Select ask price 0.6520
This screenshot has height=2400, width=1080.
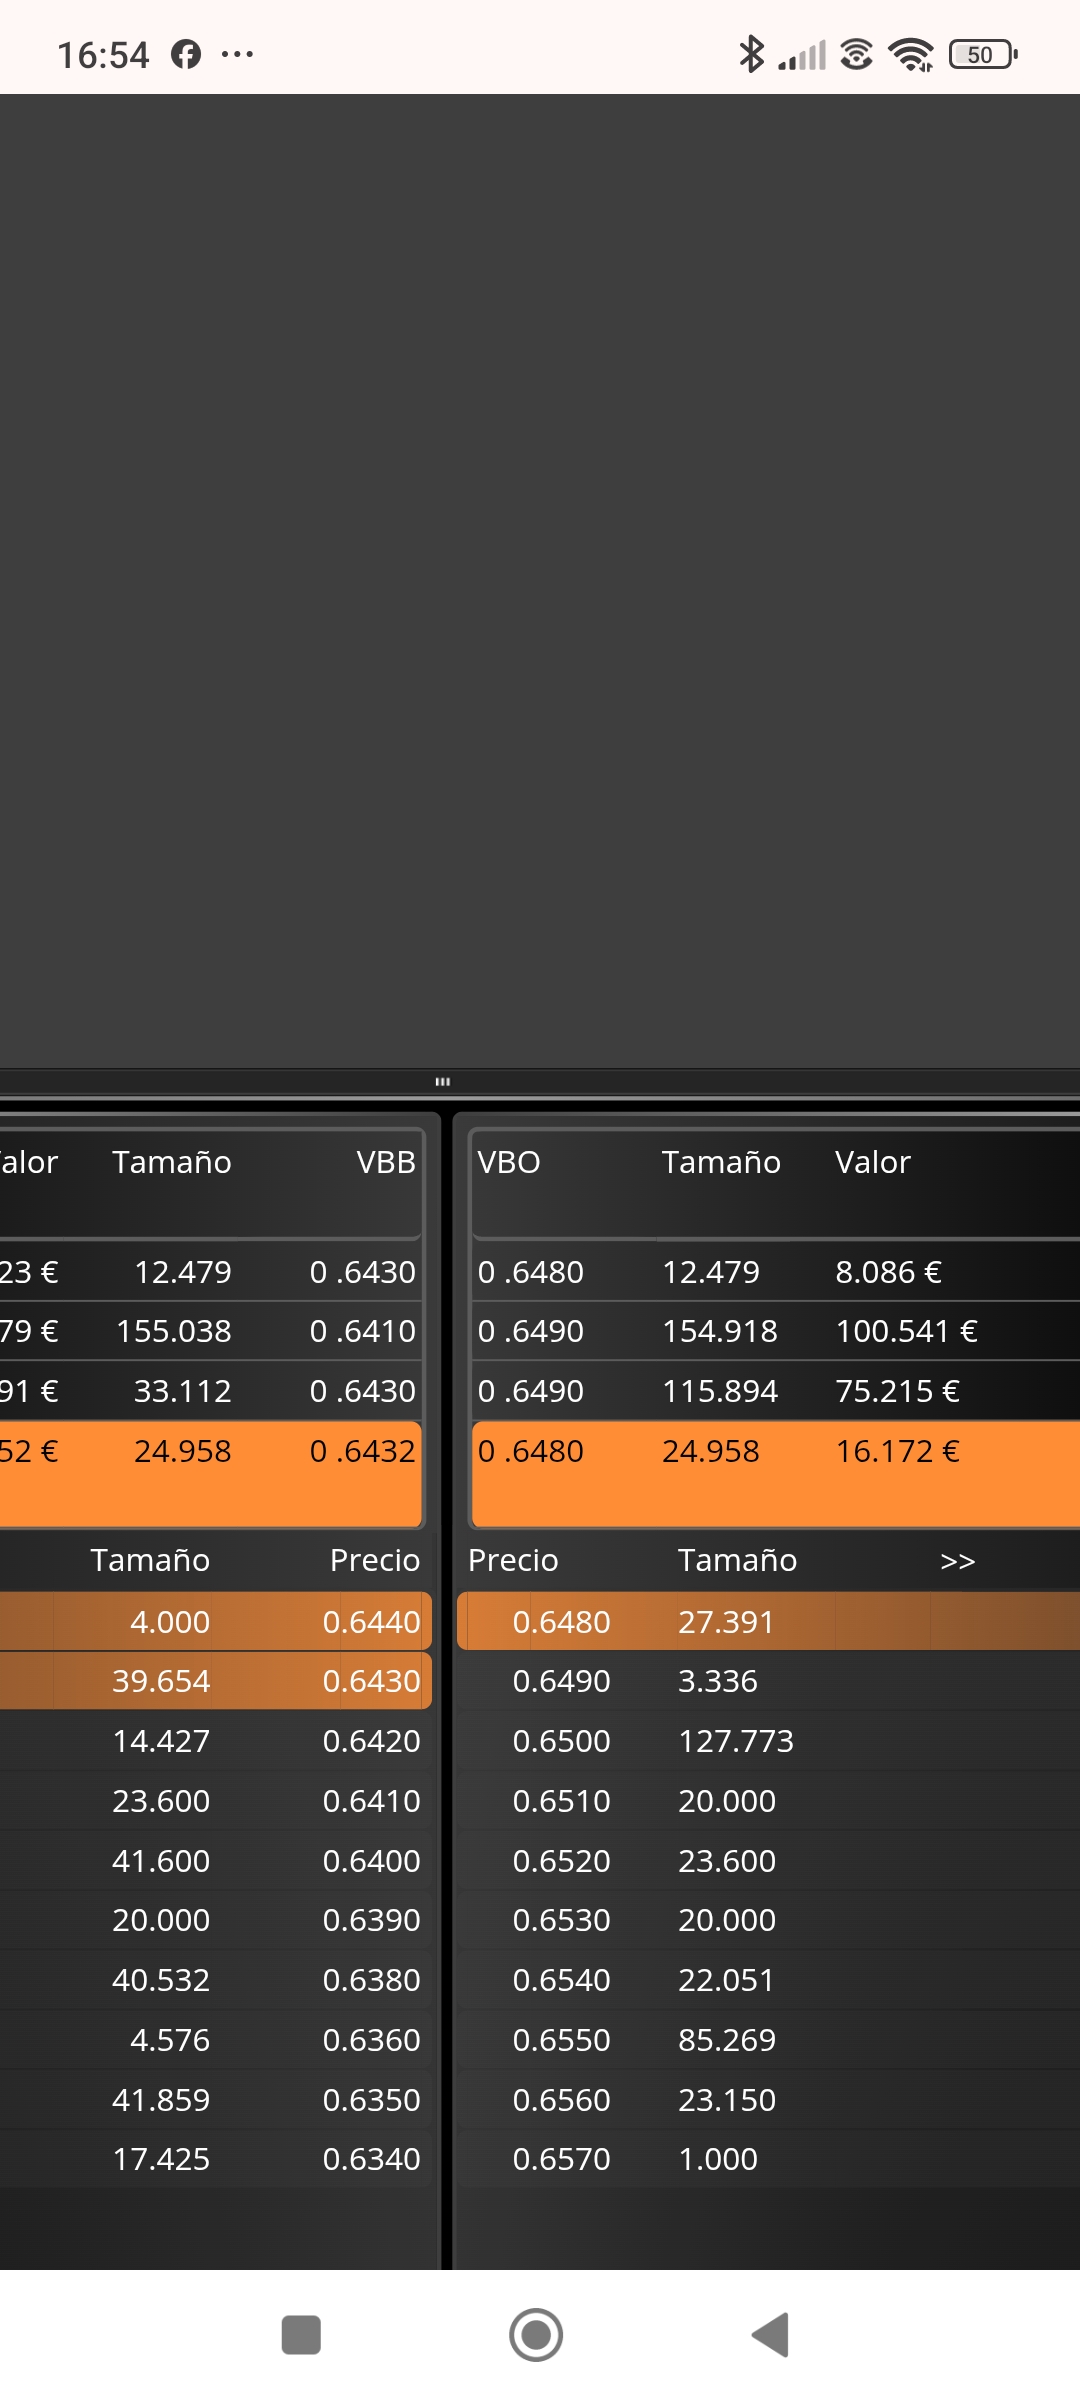click(x=562, y=1861)
